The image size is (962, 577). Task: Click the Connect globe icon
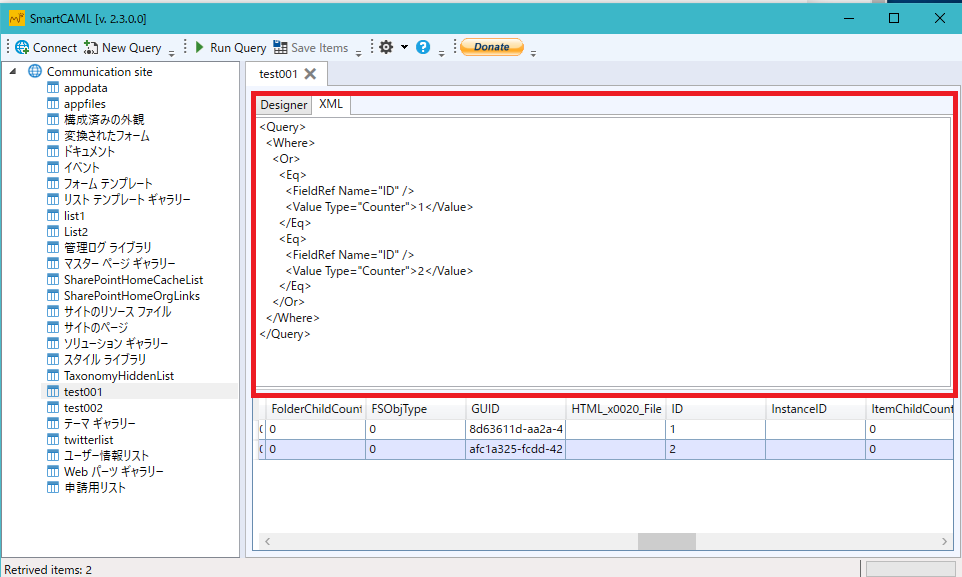[x=22, y=47]
